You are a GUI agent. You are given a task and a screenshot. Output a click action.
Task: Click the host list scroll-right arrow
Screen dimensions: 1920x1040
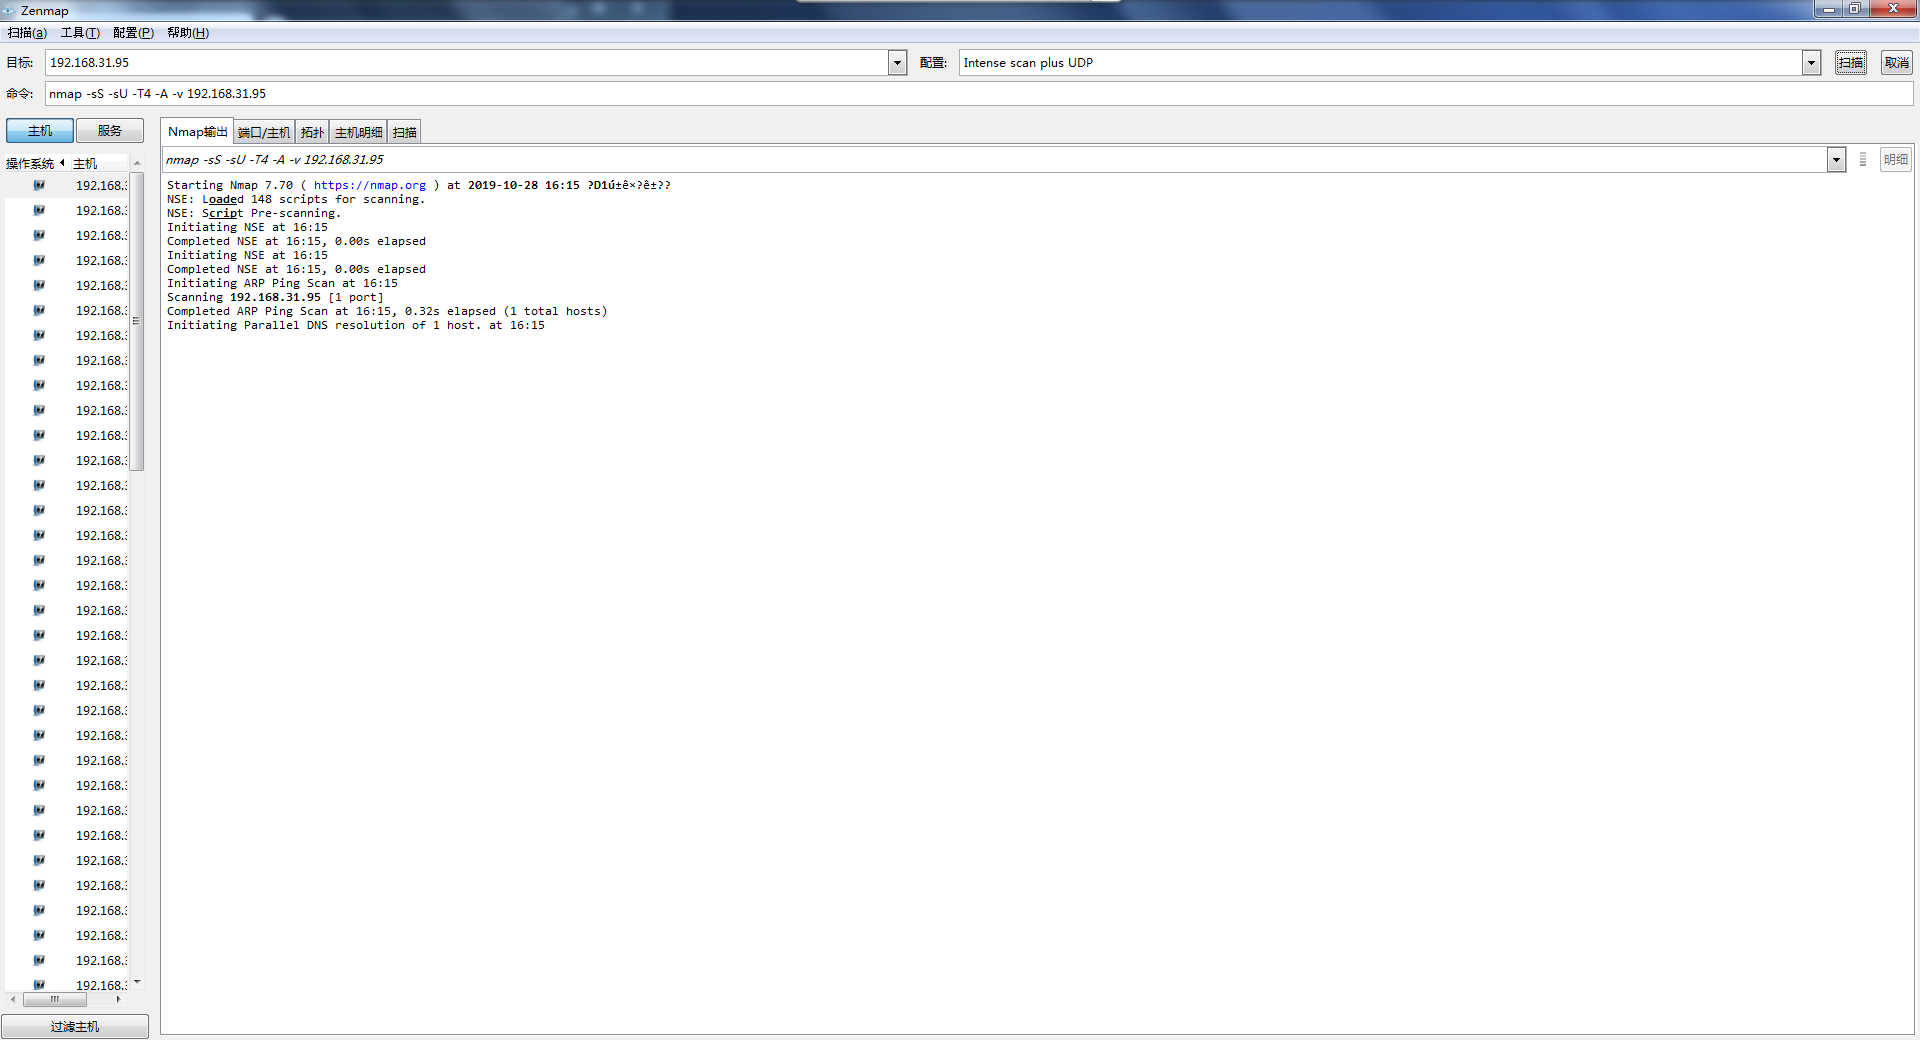coord(118,999)
